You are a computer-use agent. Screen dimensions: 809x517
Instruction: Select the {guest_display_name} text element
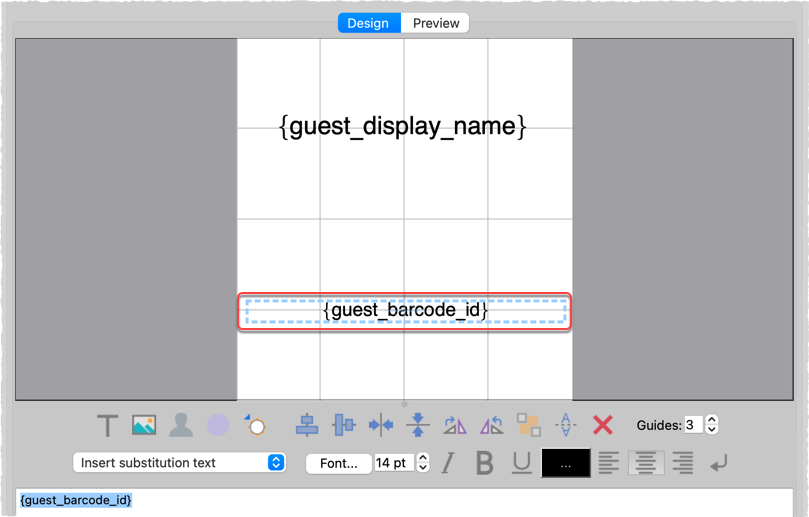click(x=403, y=127)
